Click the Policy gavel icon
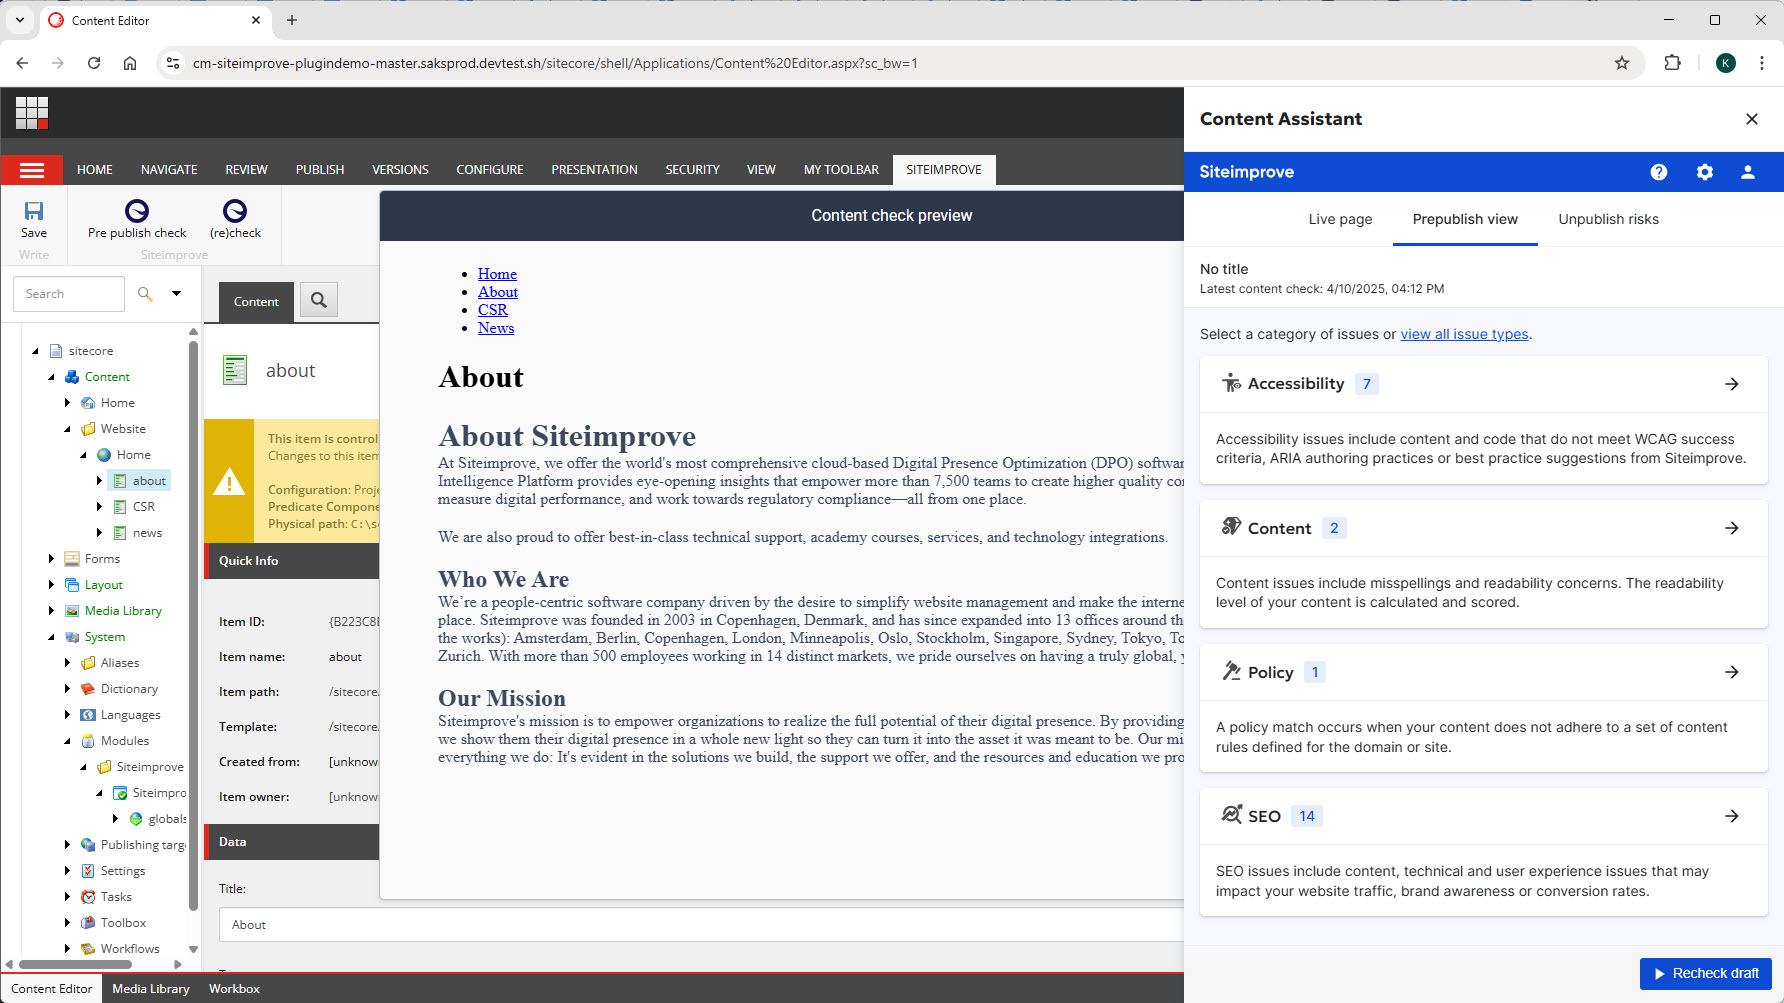 pyautogui.click(x=1231, y=671)
